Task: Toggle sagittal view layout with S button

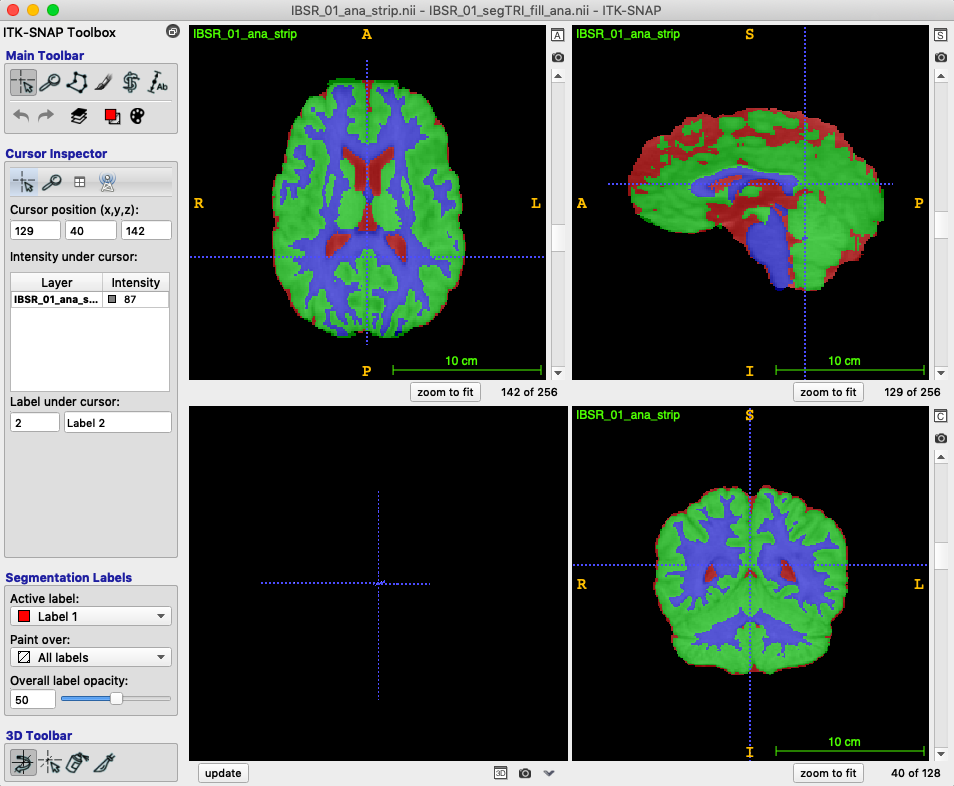Action: pyautogui.click(x=940, y=35)
